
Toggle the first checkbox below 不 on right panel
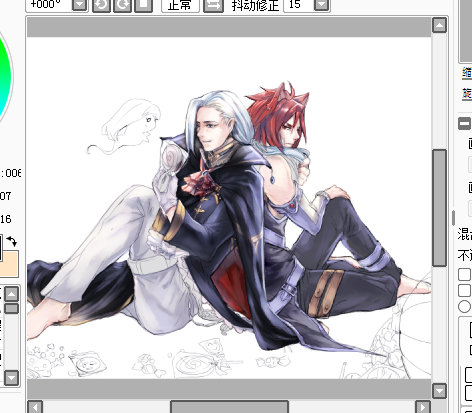tap(464, 275)
